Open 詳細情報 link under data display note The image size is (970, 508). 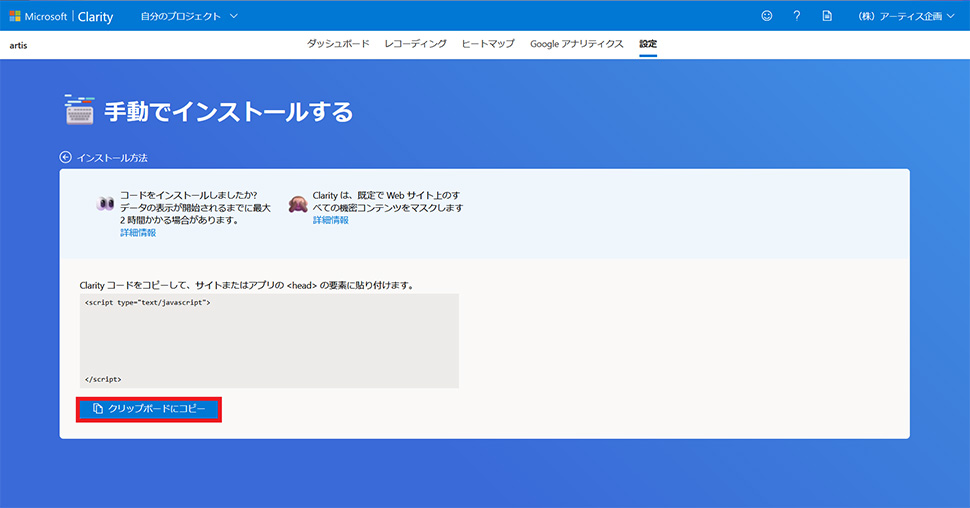click(x=138, y=233)
